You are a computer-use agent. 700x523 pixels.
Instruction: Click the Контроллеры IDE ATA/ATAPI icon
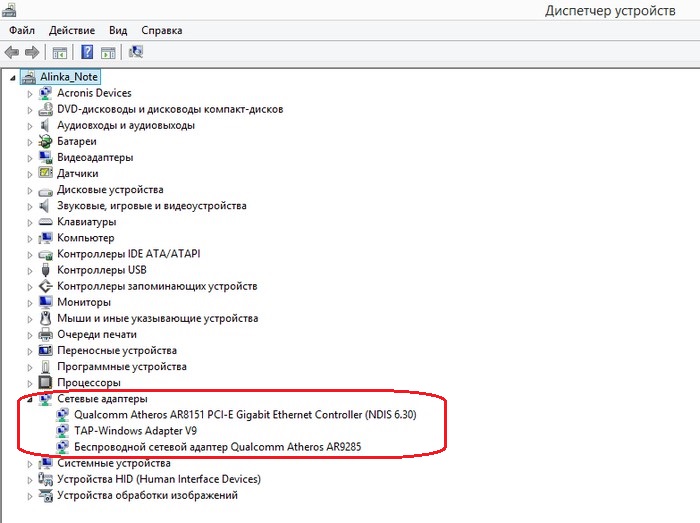pos(45,255)
